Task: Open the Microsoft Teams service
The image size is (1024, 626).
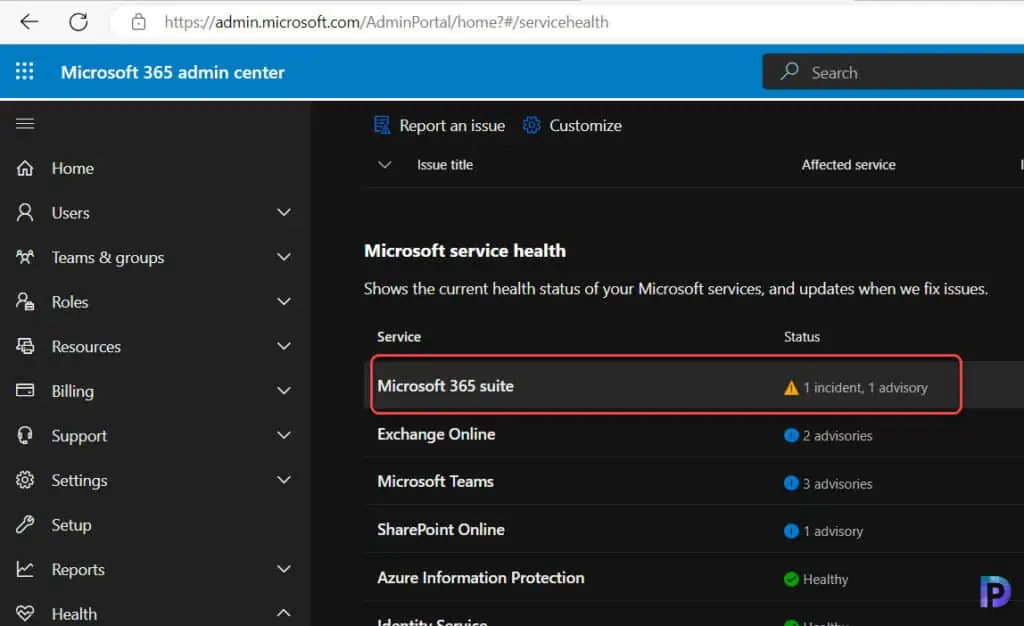Action: click(436, 482)
